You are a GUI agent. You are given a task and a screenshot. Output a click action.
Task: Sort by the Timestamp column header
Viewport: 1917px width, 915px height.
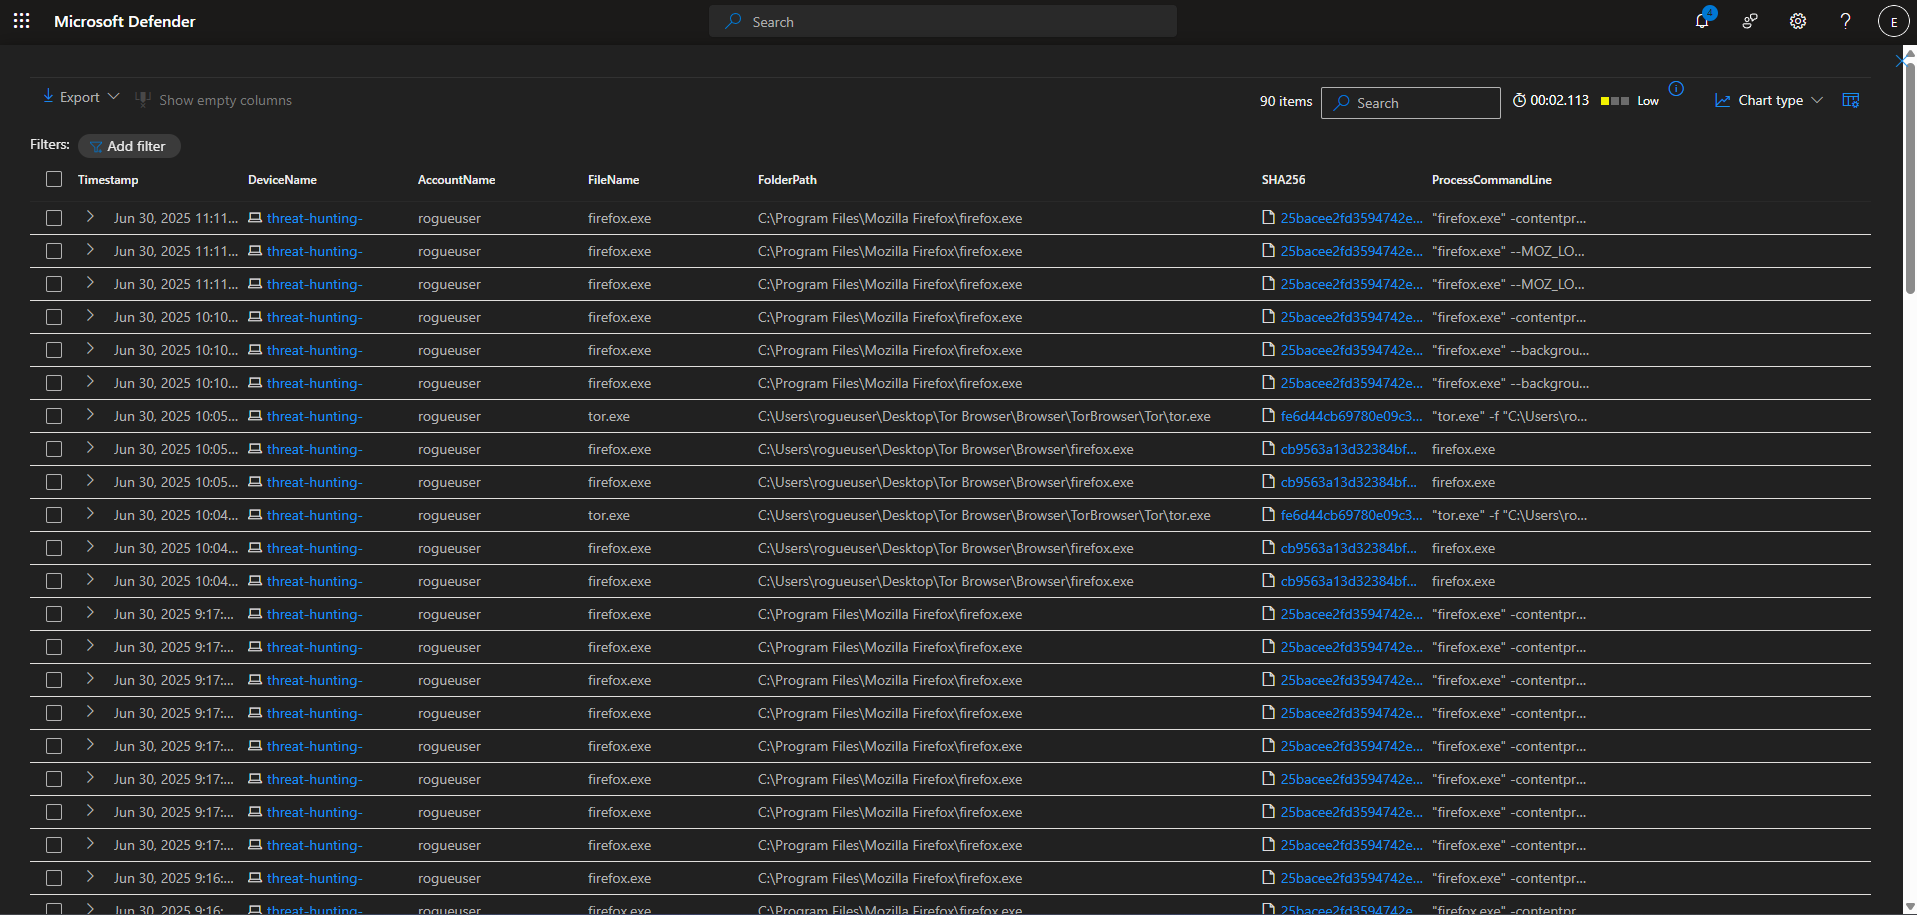click(x=108, y=180)
